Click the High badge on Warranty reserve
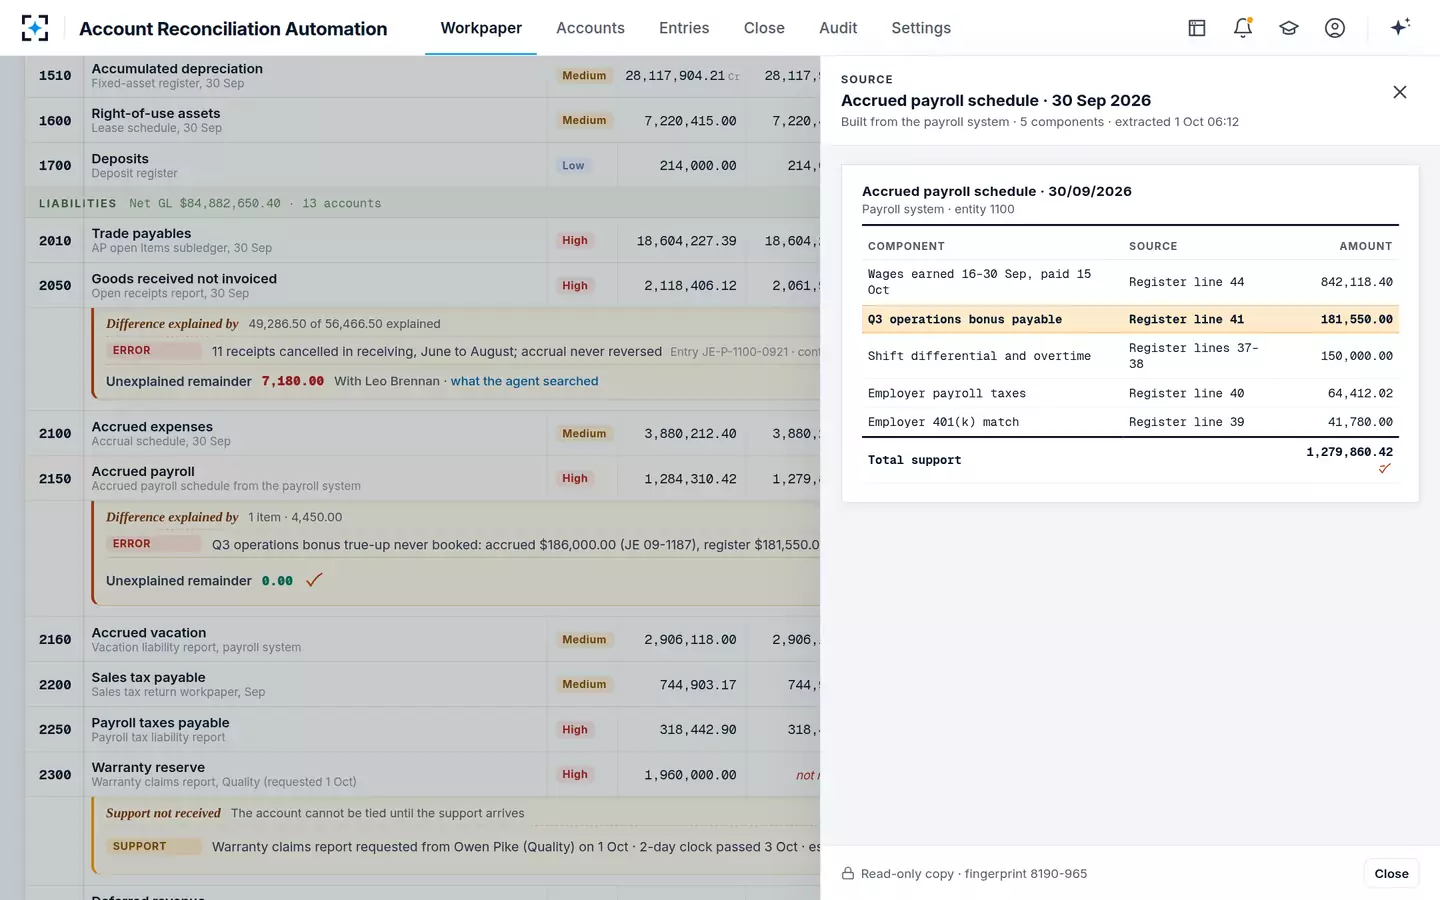1440x900 pixels. [x=575, y=775]
